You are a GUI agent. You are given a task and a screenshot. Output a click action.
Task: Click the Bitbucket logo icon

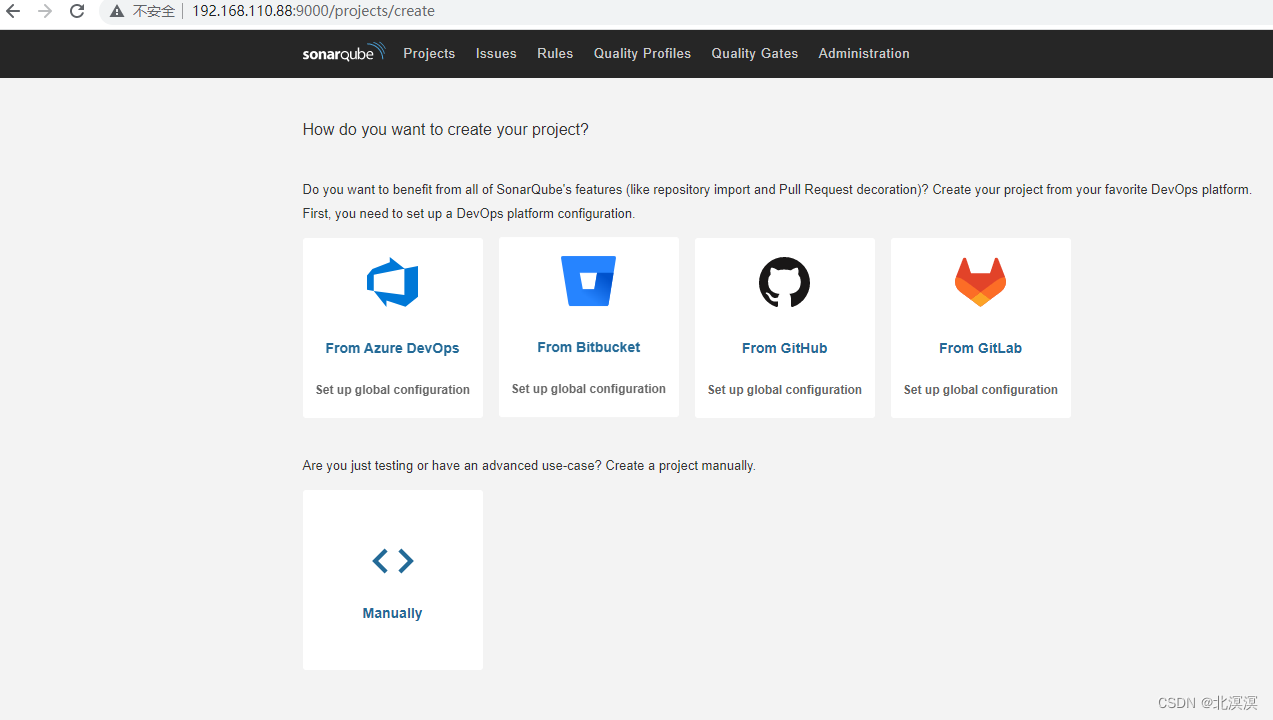coord(588,281)
